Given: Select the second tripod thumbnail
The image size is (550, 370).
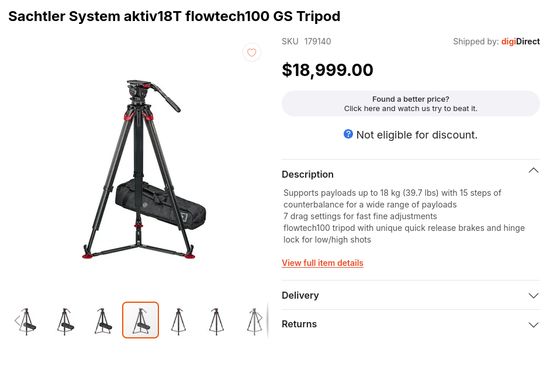Looking at the screenshot, I should click(x=65, y=321).
